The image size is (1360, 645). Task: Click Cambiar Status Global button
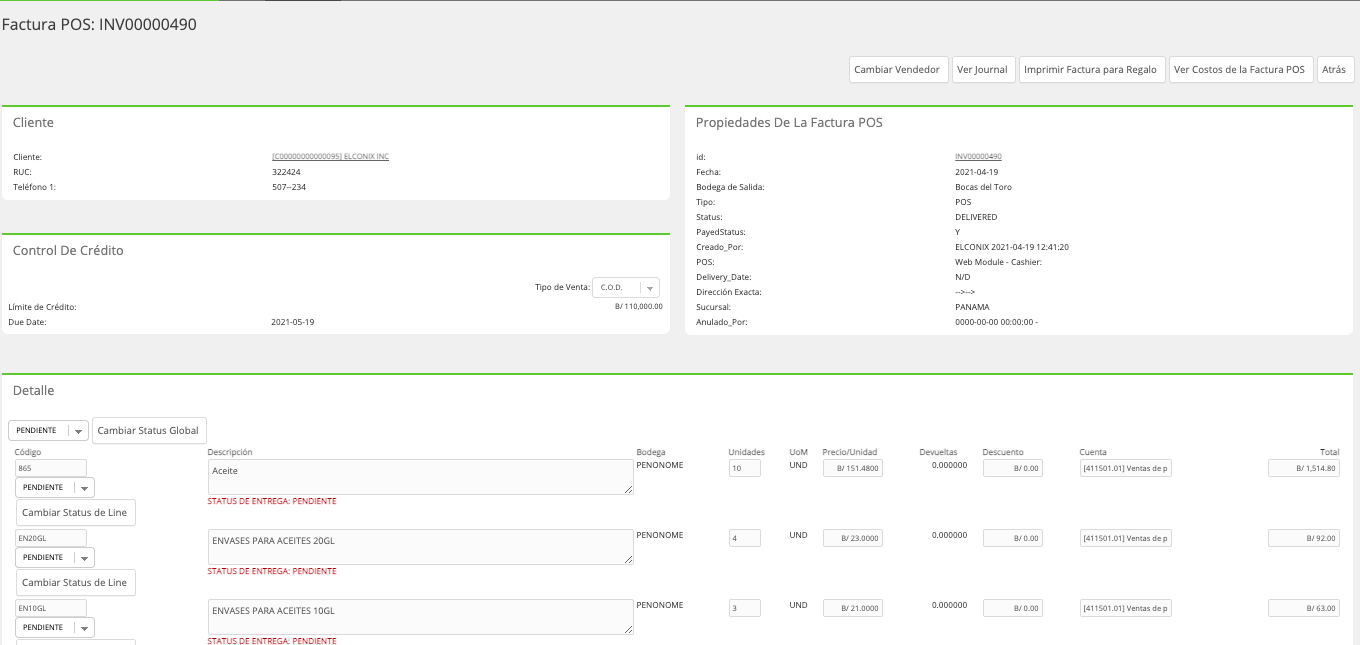149,431
